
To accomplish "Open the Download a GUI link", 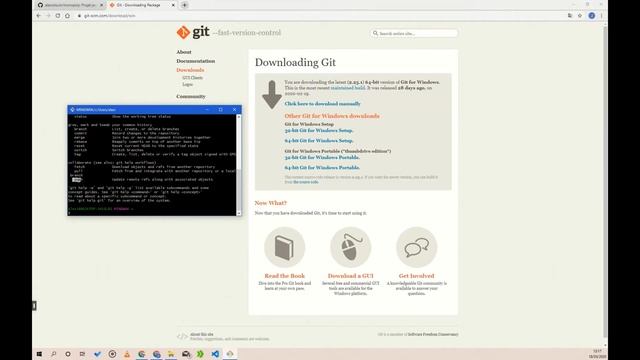I will tap(351, 276).
